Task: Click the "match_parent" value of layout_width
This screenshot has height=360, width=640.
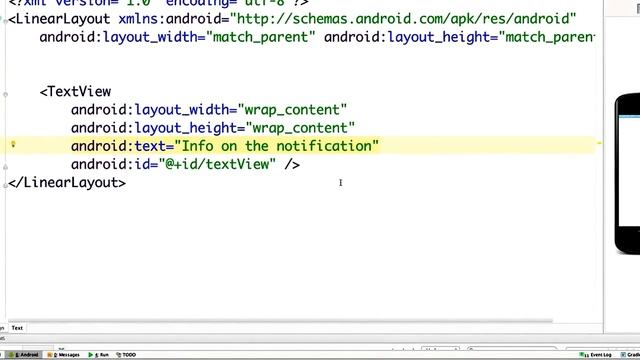Action: pyautogui.click(x=261, y=37)
